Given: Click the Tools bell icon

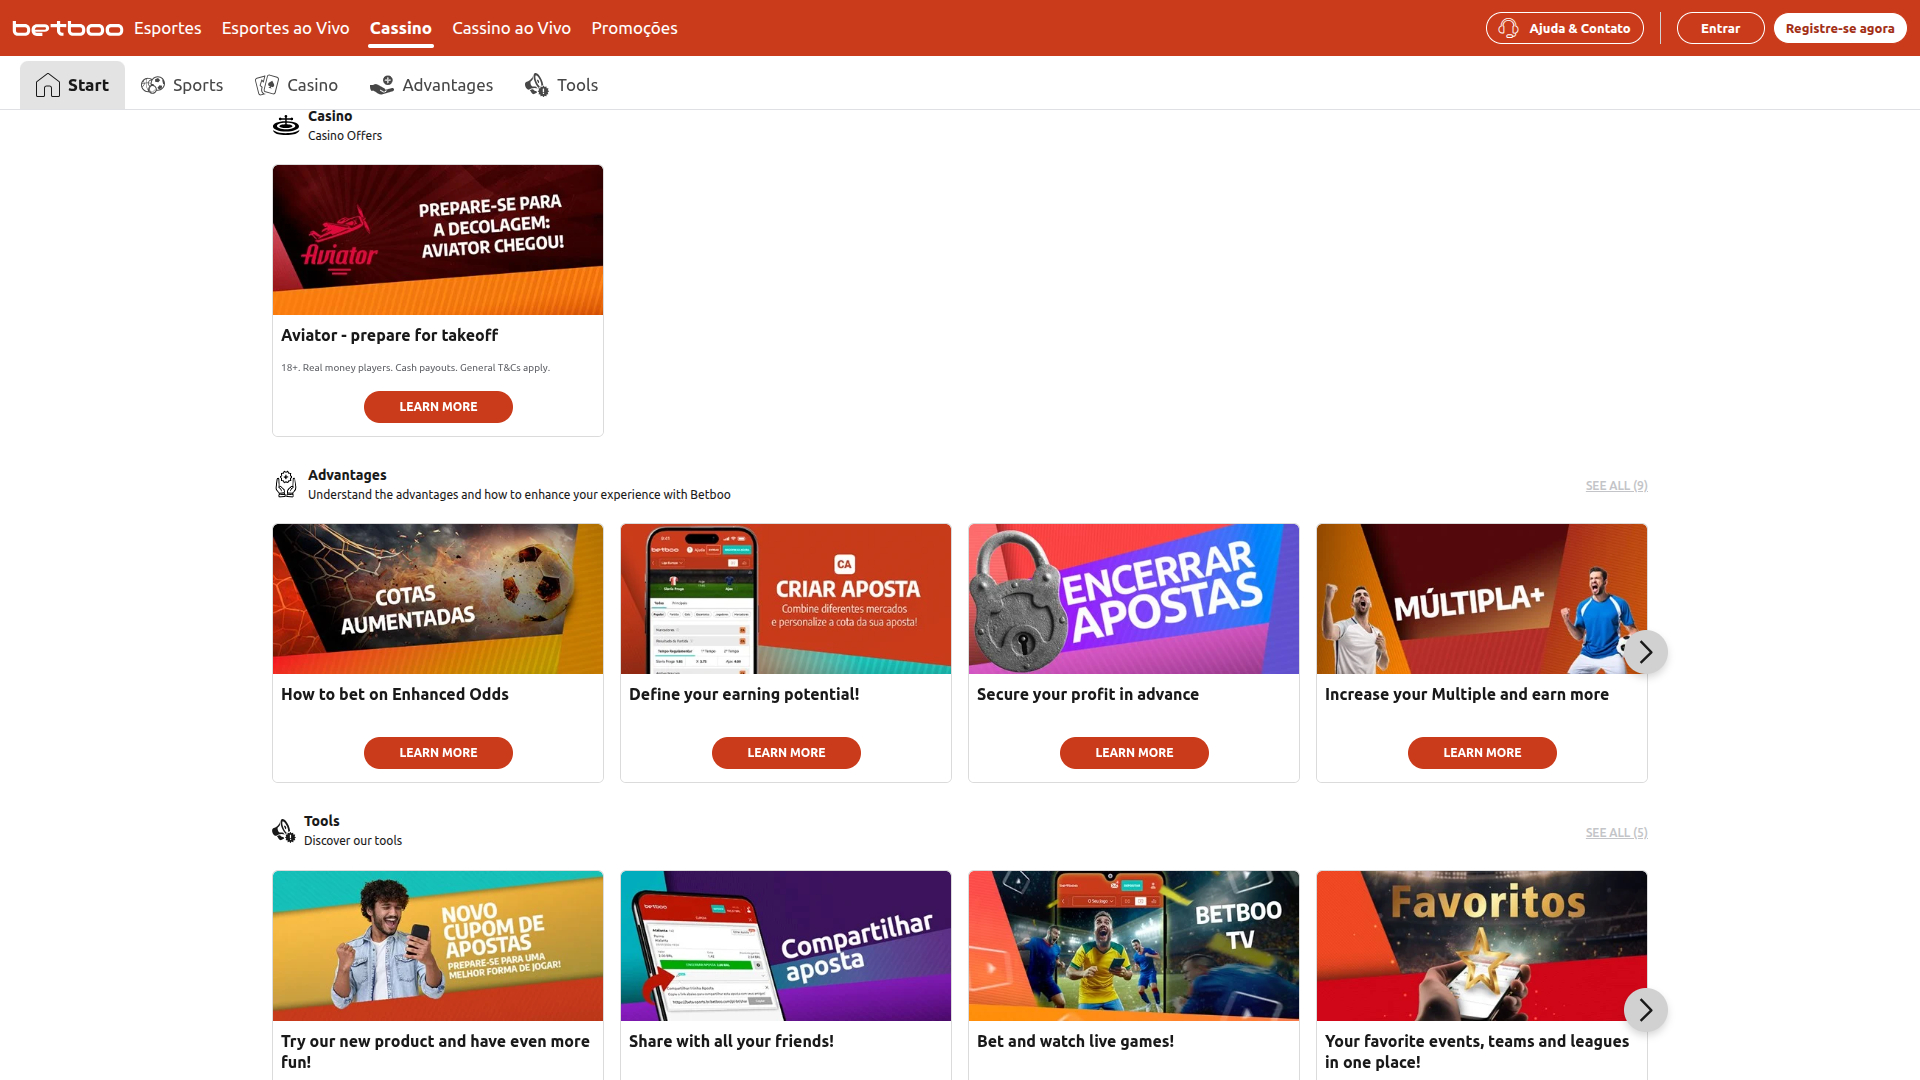Looking at the screenshot, I should pos(536,85).
